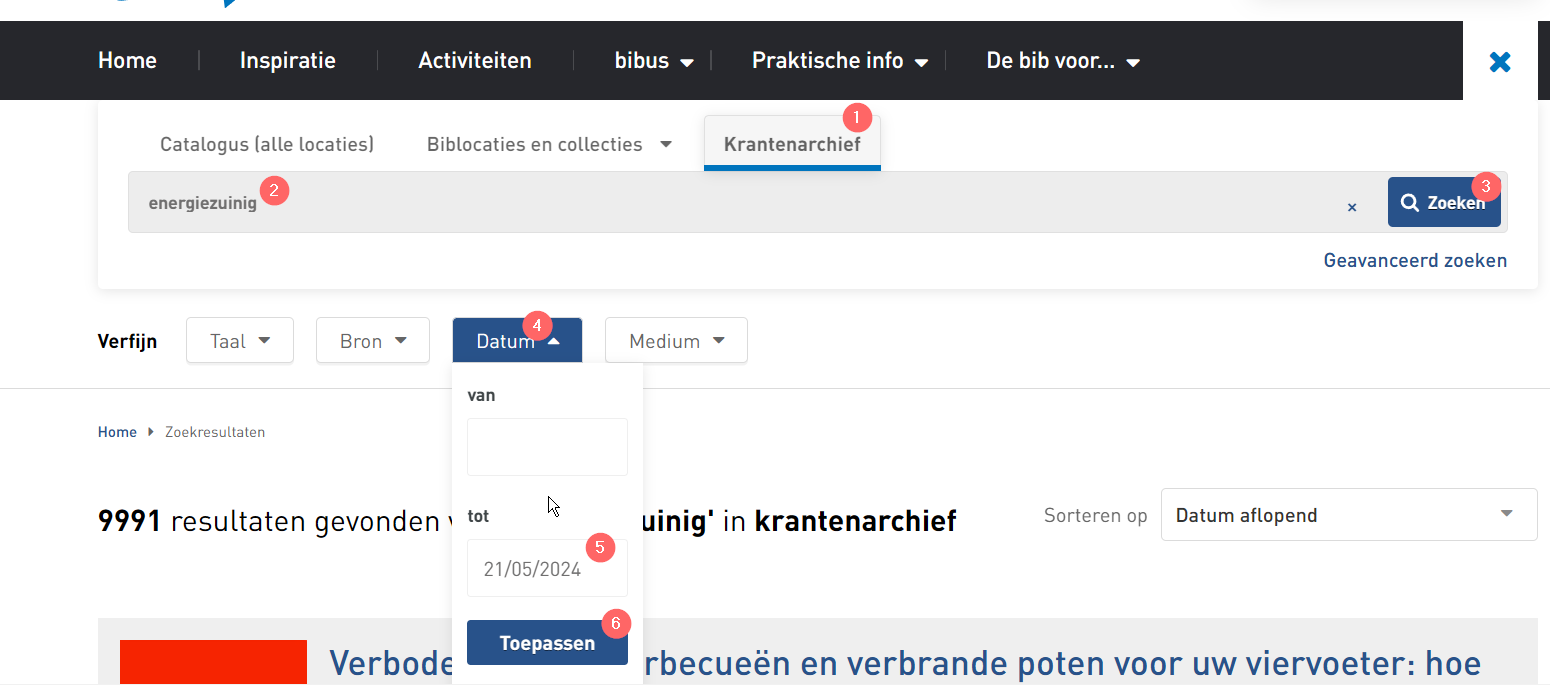Open Geavanceerd zoeken link
The width and height of the screenshot is (1550, 685).
point(1414,261)
